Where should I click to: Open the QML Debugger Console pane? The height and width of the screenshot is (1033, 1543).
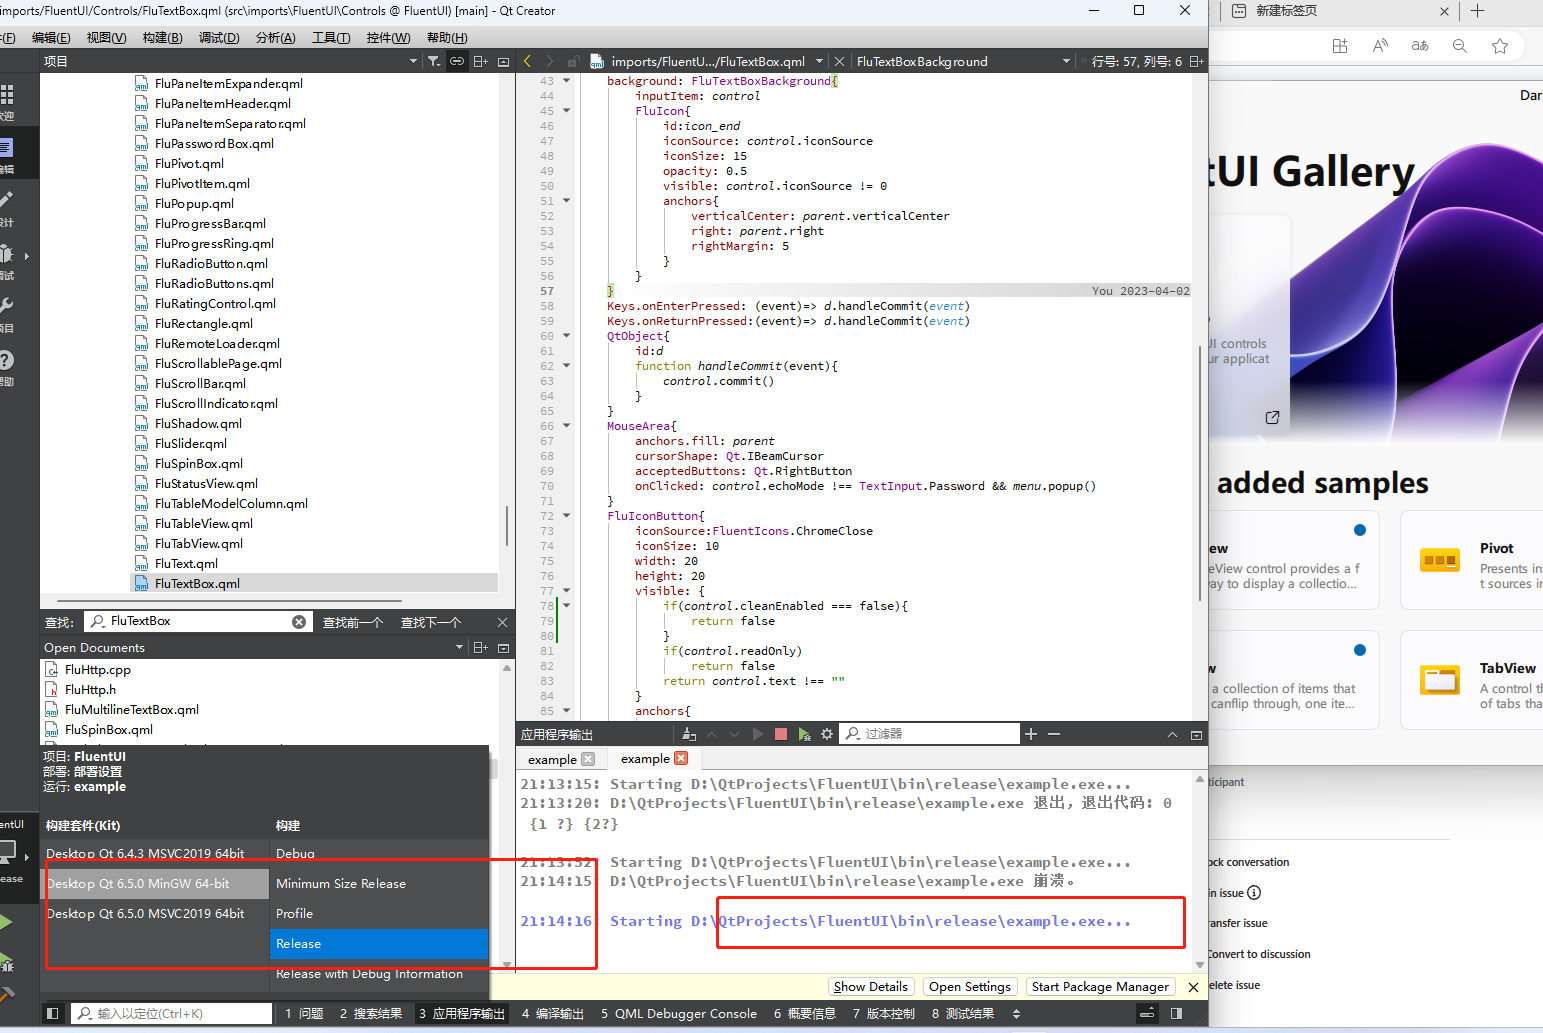coord(679,1013)
